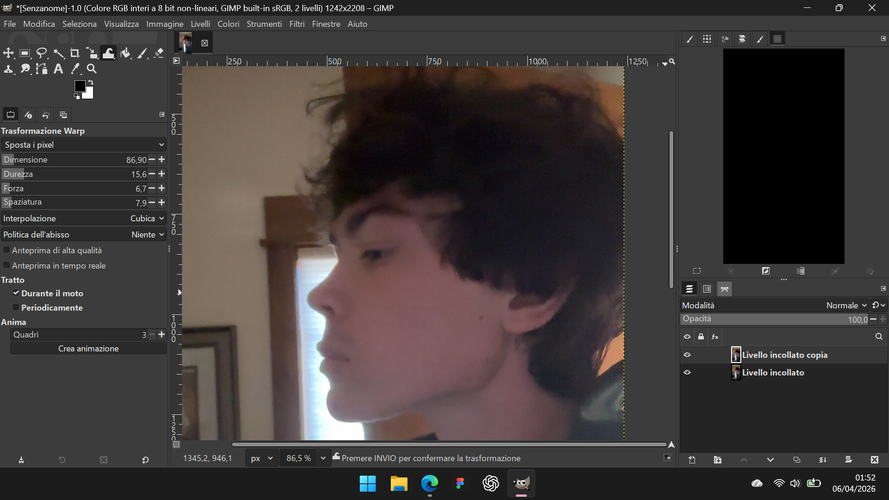This screenshot has height=500, width=889.
Task: Decrease the Forza value with minus
Action: click(152, 188)
